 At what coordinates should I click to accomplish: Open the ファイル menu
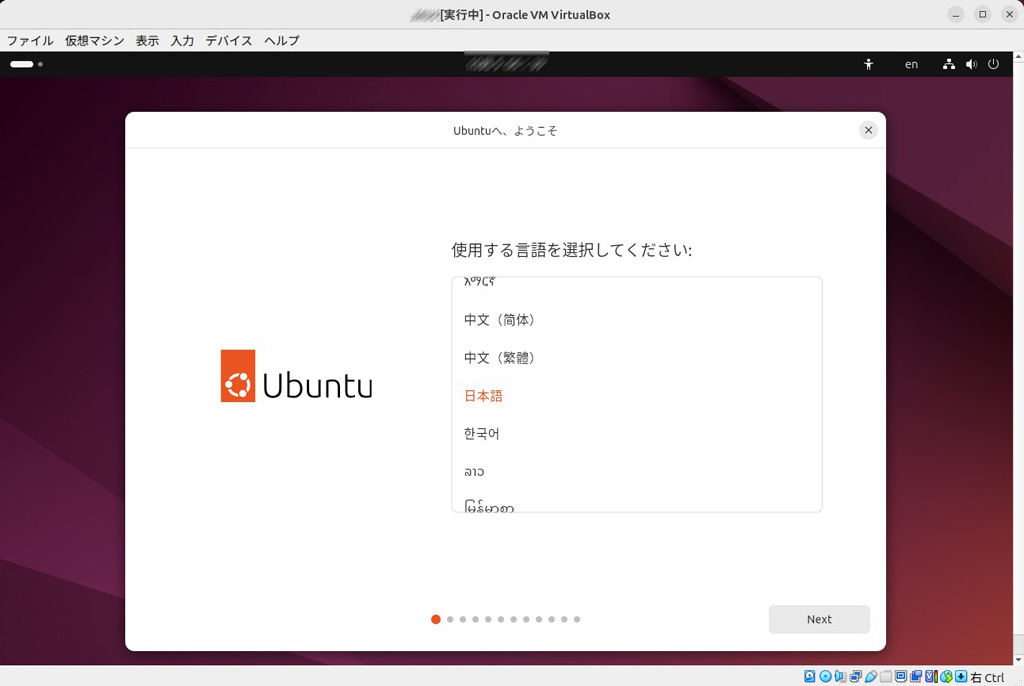pyautogui.click(x=30, y=41)
